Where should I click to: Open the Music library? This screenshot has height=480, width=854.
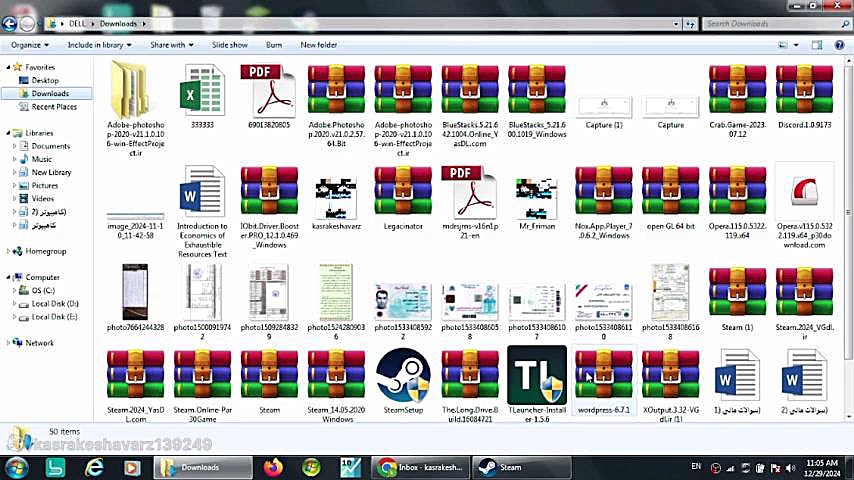(x=41, y=159)
